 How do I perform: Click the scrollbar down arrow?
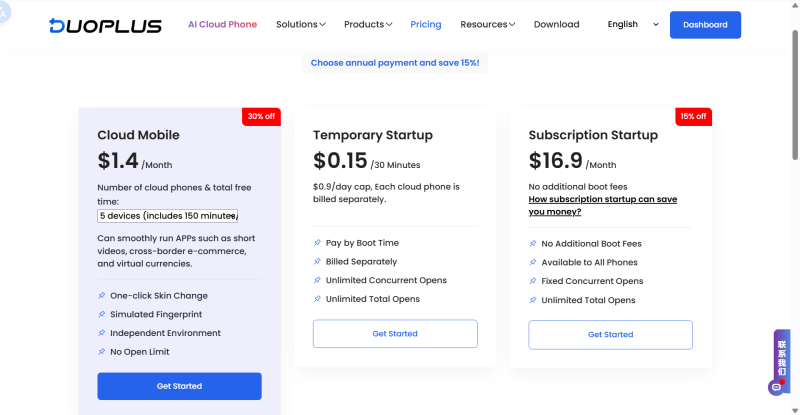795,410
